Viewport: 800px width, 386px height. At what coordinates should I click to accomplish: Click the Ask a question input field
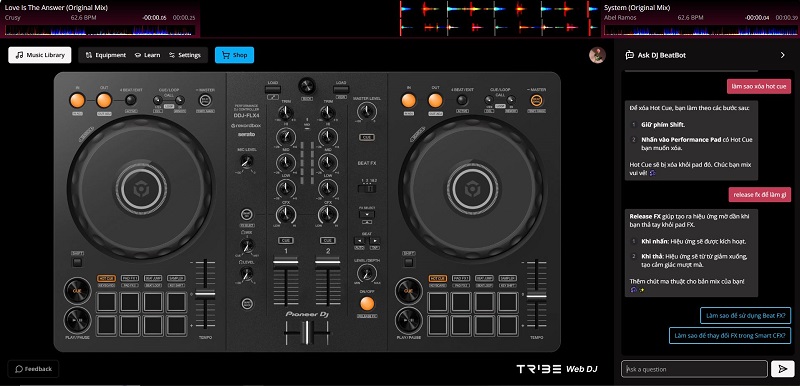click(x=694, y=369)
